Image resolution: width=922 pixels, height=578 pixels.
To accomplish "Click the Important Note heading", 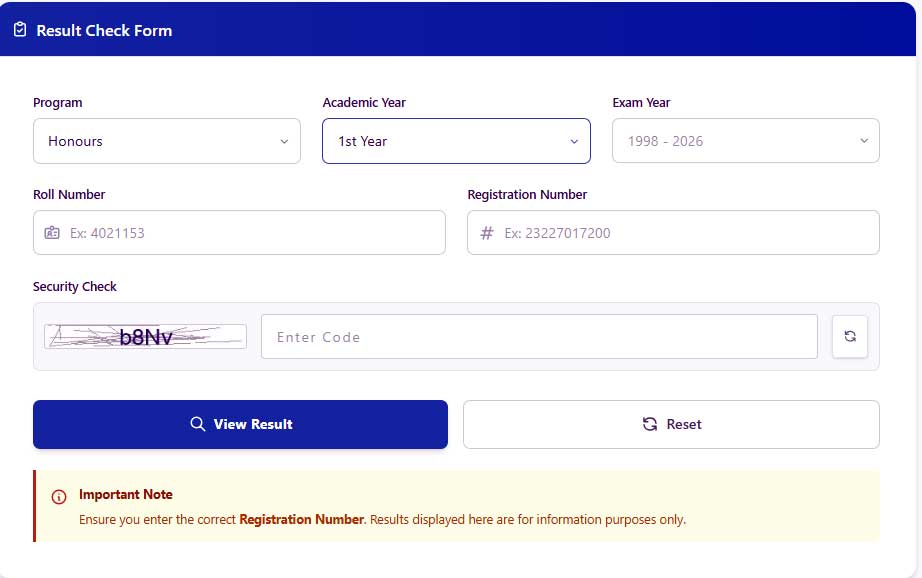I will (x=125, y=494).
